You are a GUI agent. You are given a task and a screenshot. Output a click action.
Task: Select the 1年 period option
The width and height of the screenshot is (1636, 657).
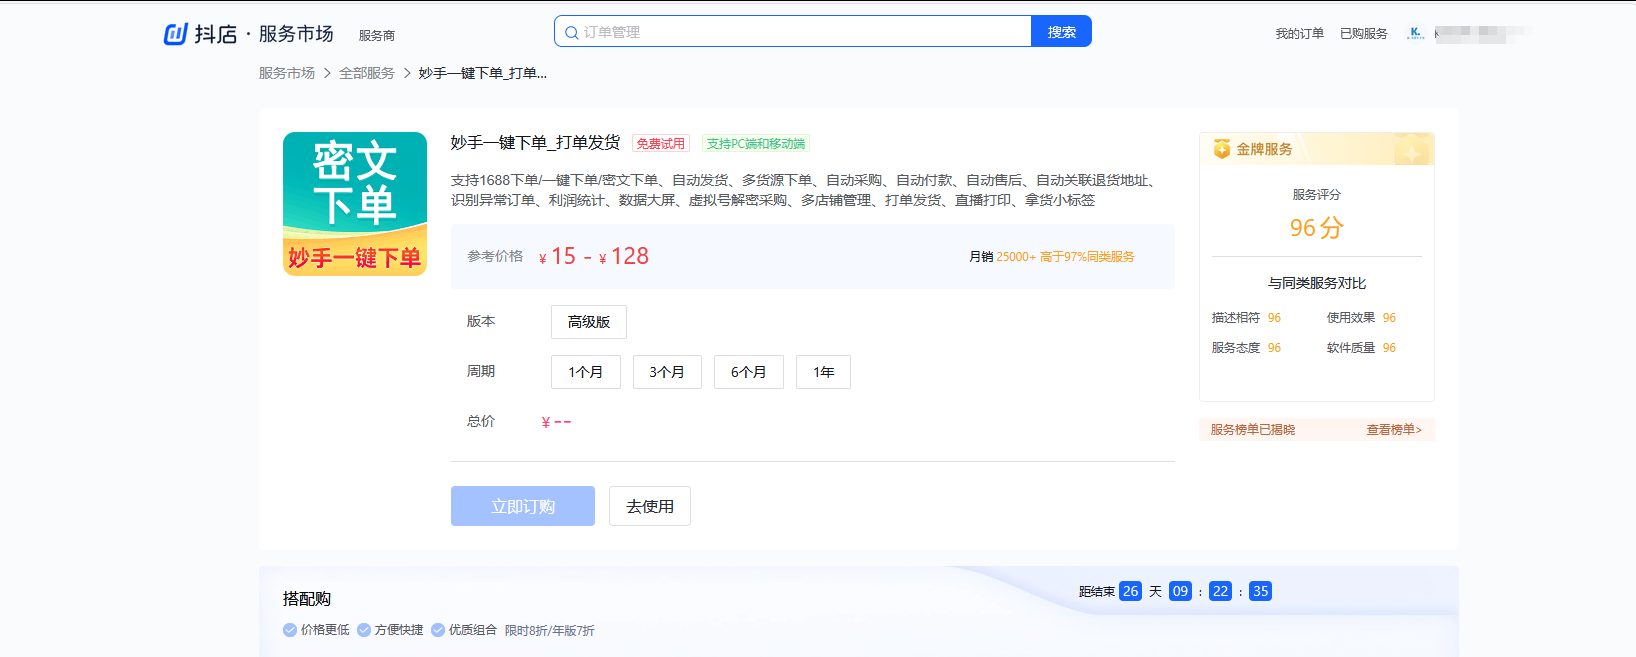pos(823,372)
